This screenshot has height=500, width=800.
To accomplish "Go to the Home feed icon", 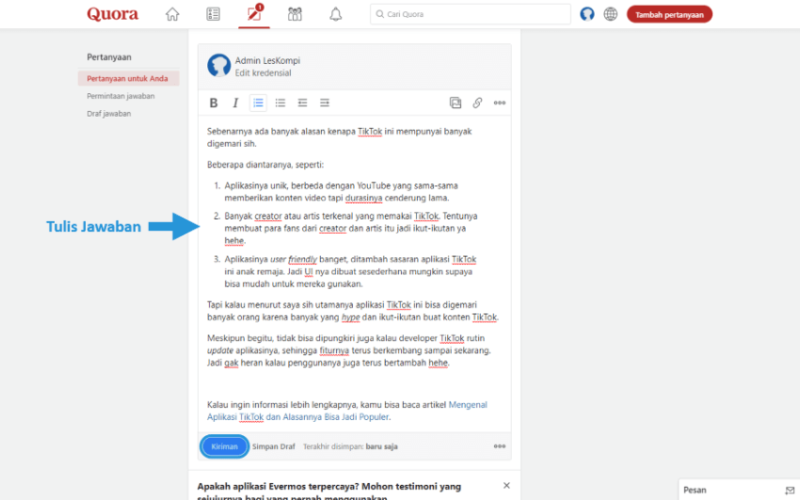I will [x=172, y=14].
